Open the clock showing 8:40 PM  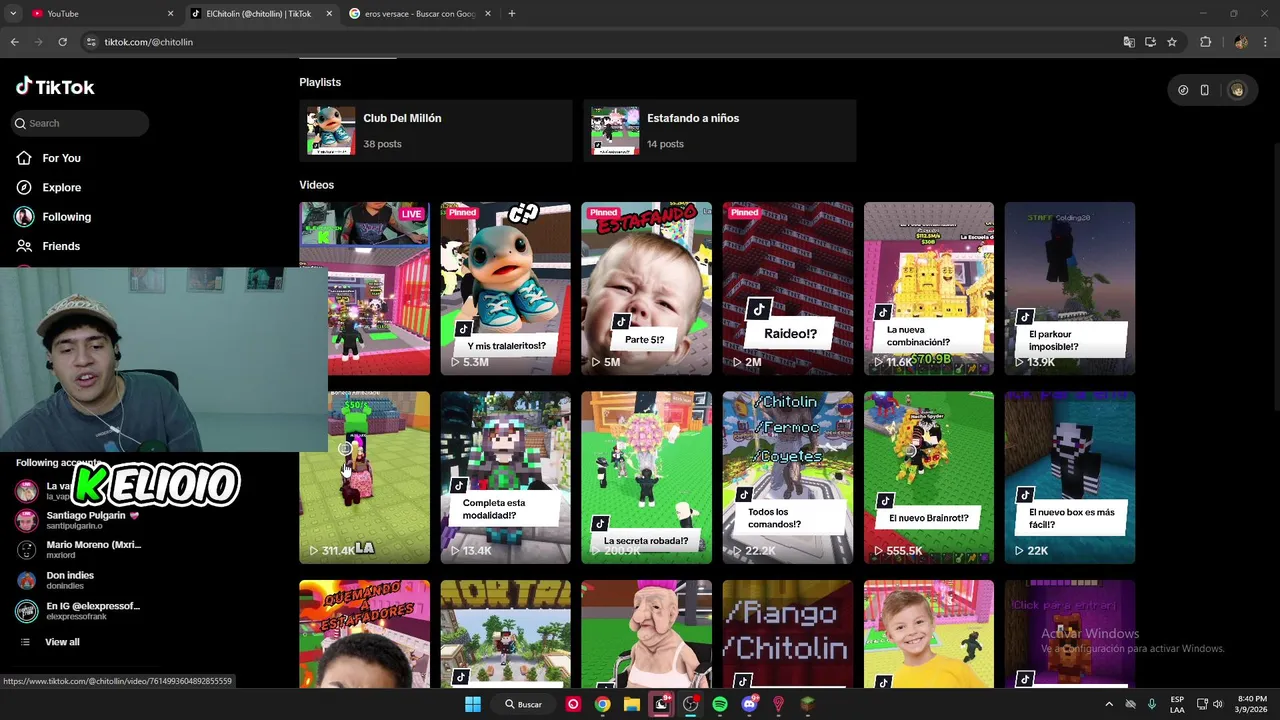tap(1252, 704)
